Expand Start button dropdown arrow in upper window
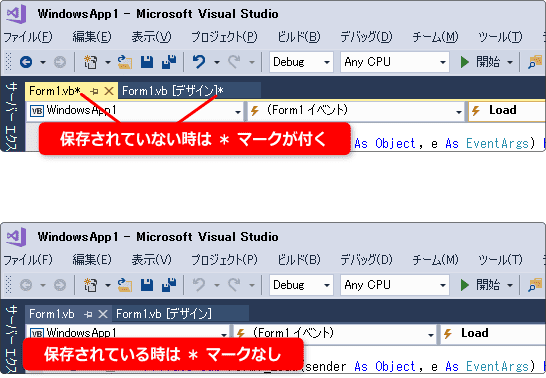This screenshot has width=546, height=378. coord(510,63)
